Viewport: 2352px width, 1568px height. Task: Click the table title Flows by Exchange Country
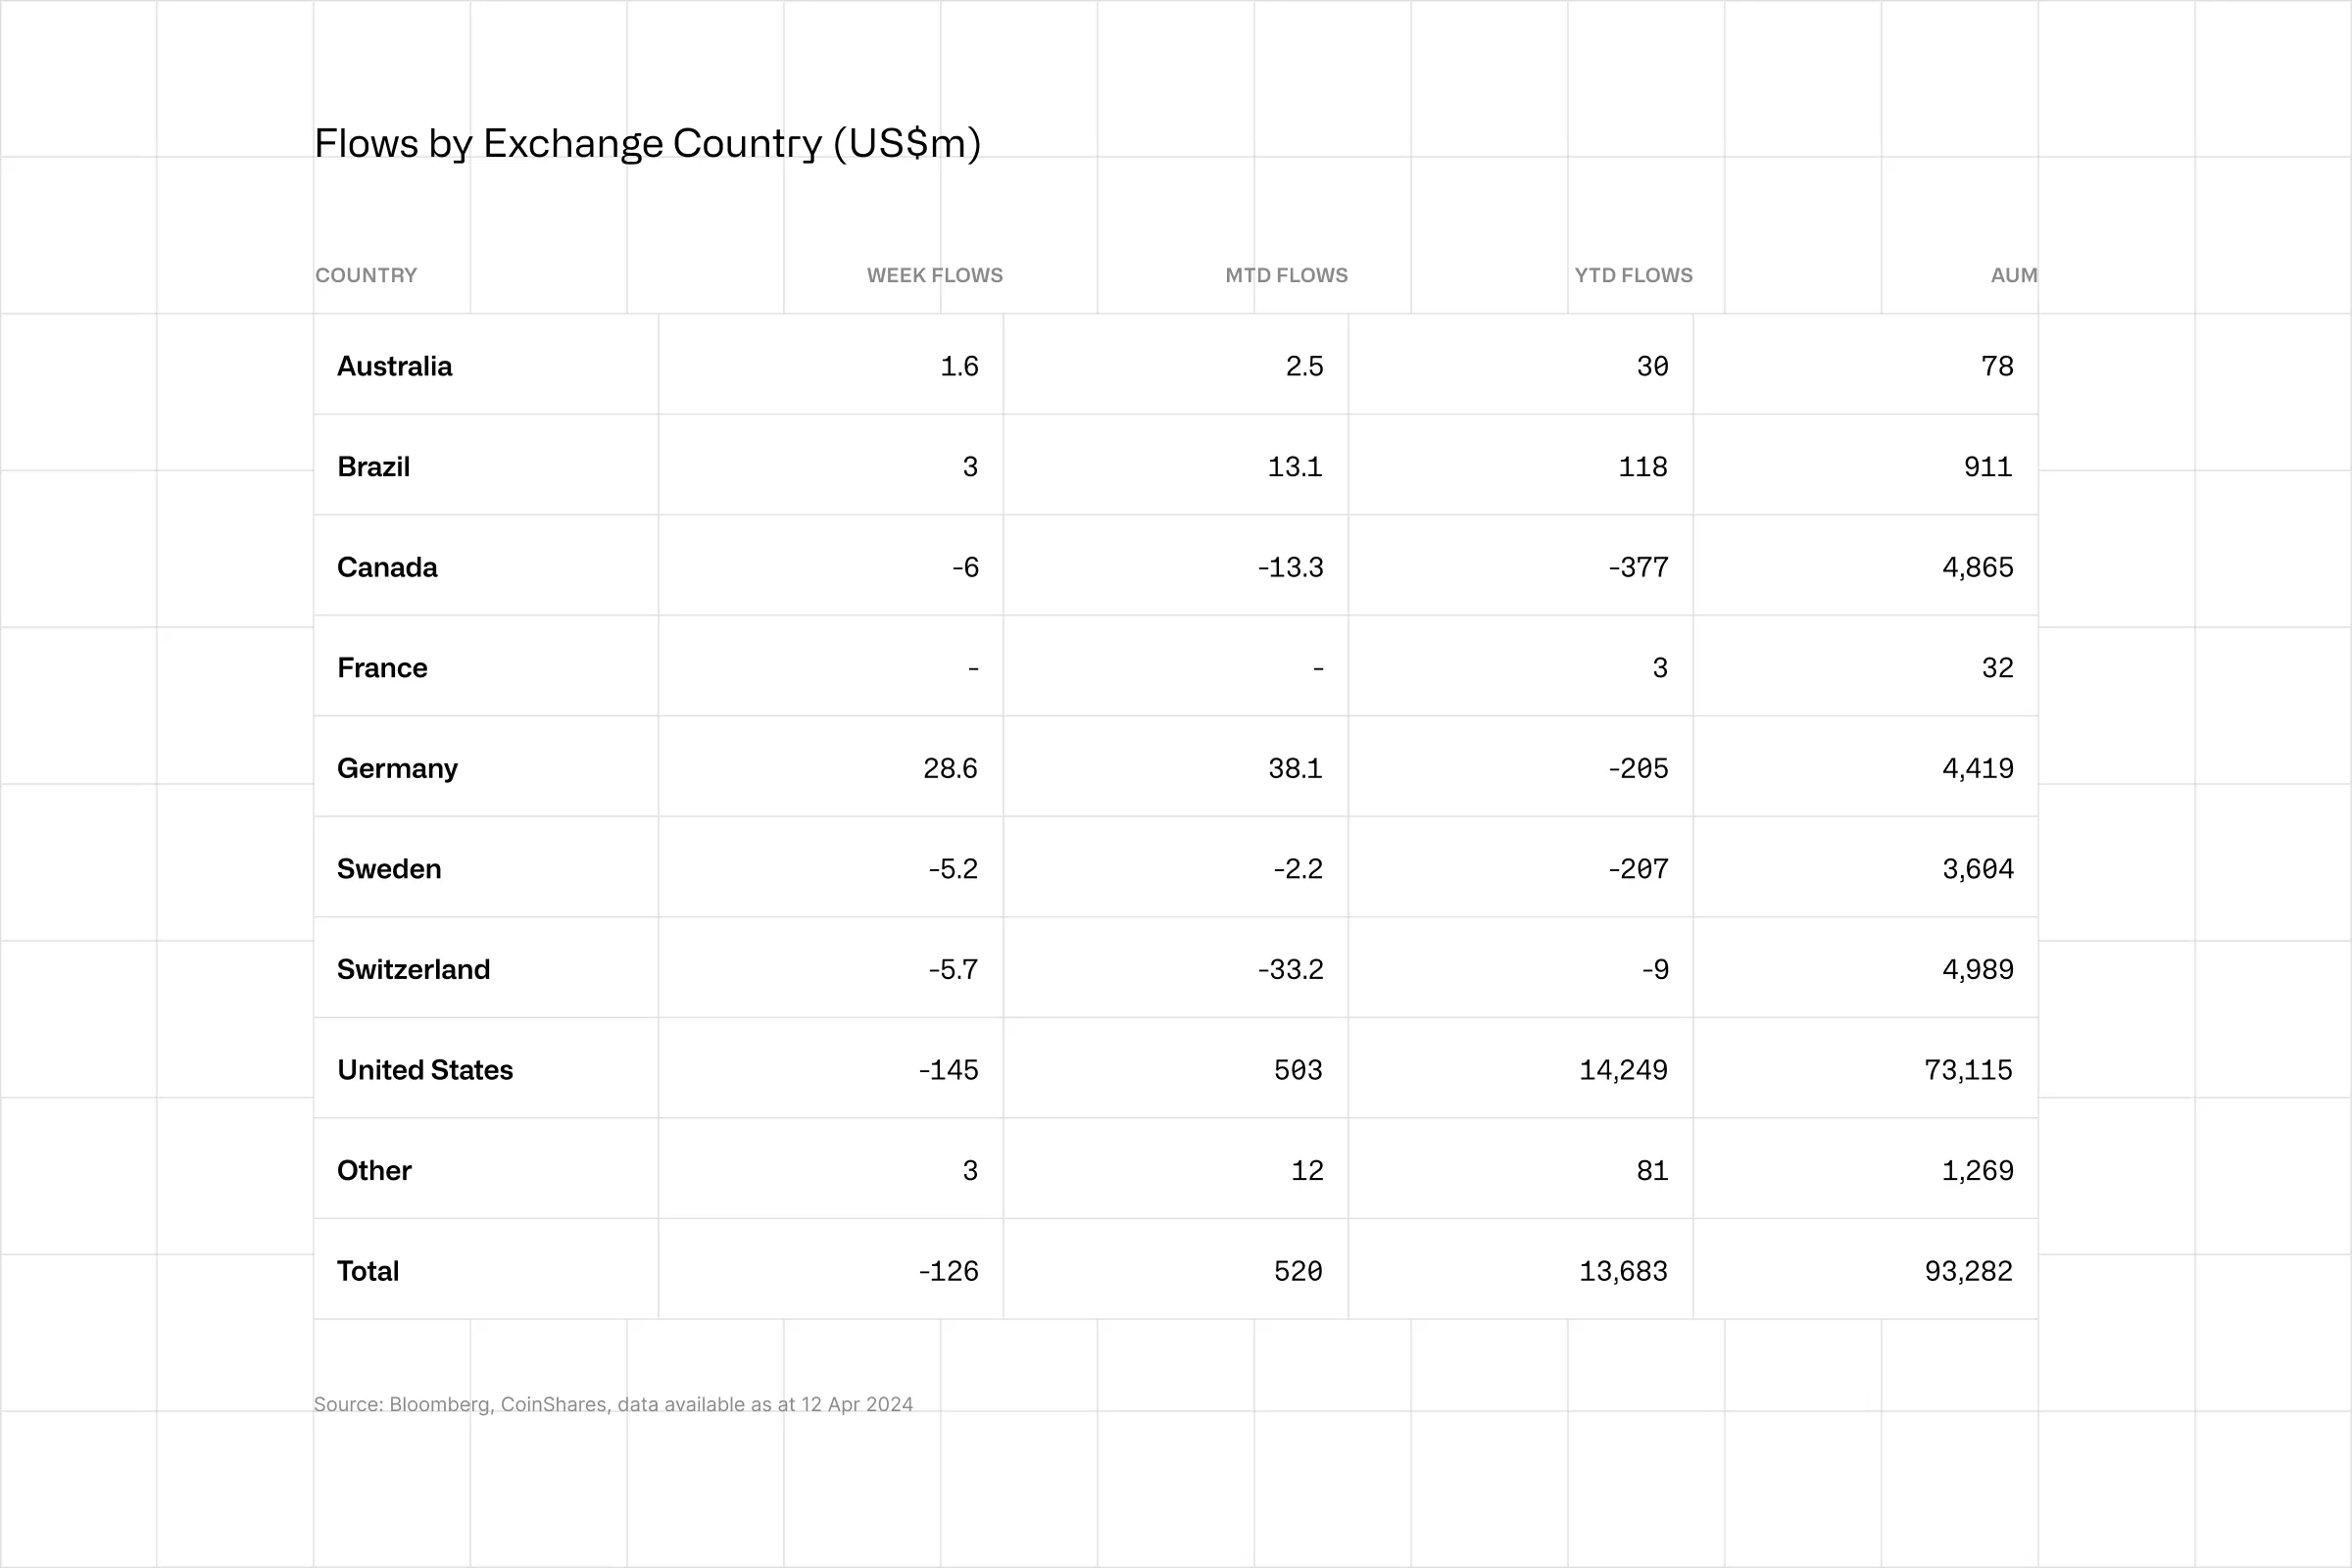pyautogui.click(x=647, y=144)
